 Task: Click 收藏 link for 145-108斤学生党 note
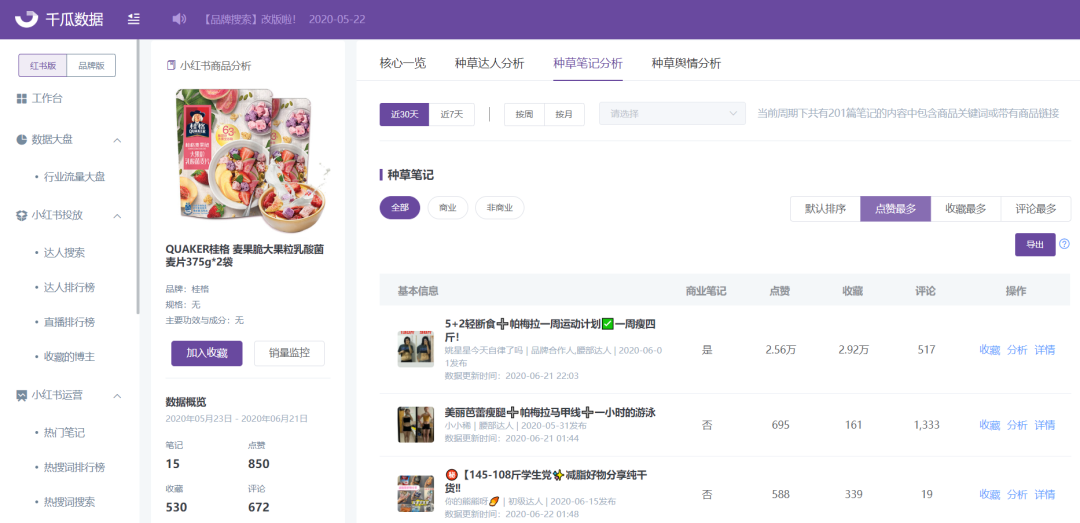coord(990,495)
